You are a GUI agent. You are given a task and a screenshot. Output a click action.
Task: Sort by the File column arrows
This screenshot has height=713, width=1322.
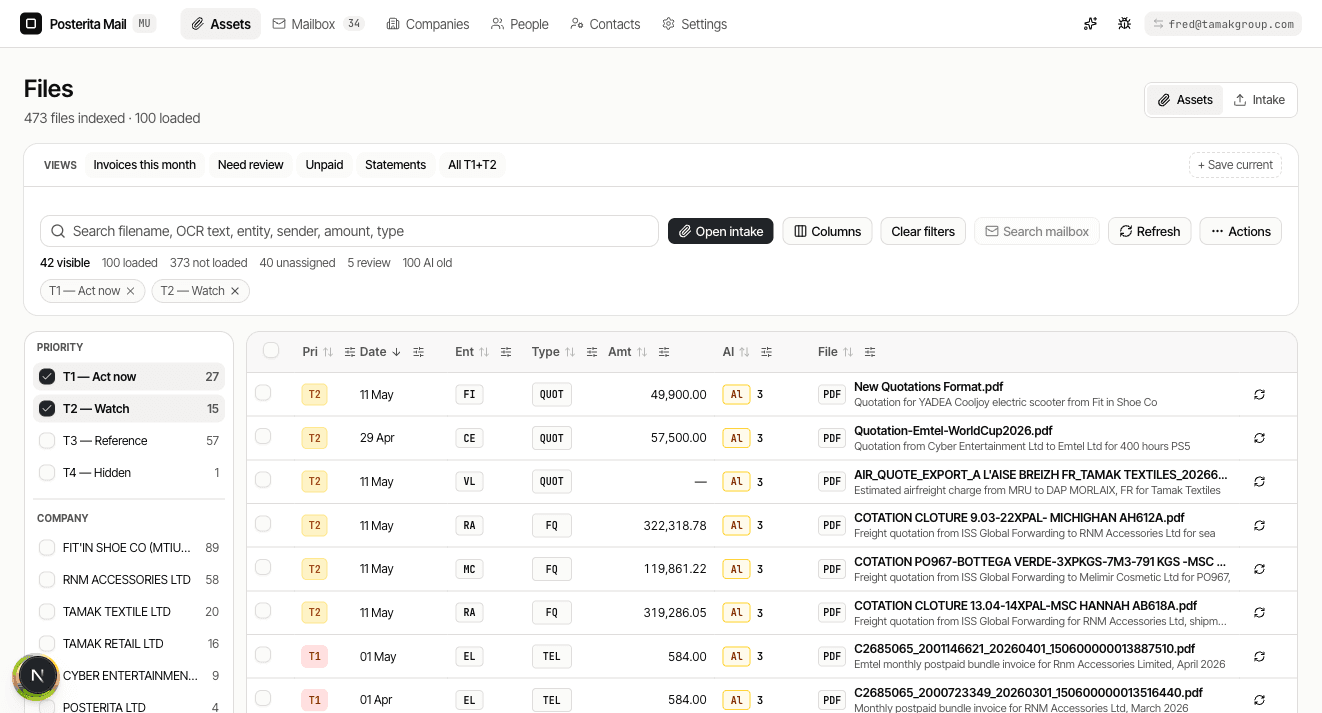(848, 352)
